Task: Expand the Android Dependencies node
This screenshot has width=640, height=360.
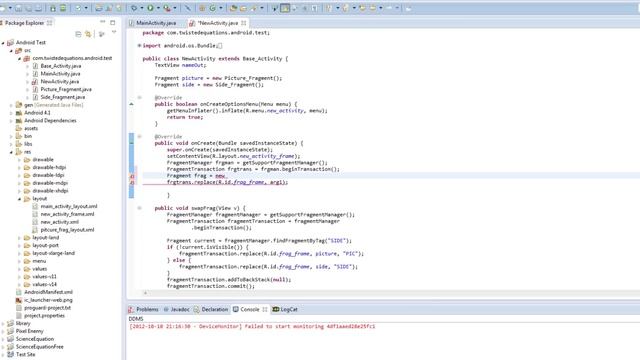Action: (x=11, y=121)
